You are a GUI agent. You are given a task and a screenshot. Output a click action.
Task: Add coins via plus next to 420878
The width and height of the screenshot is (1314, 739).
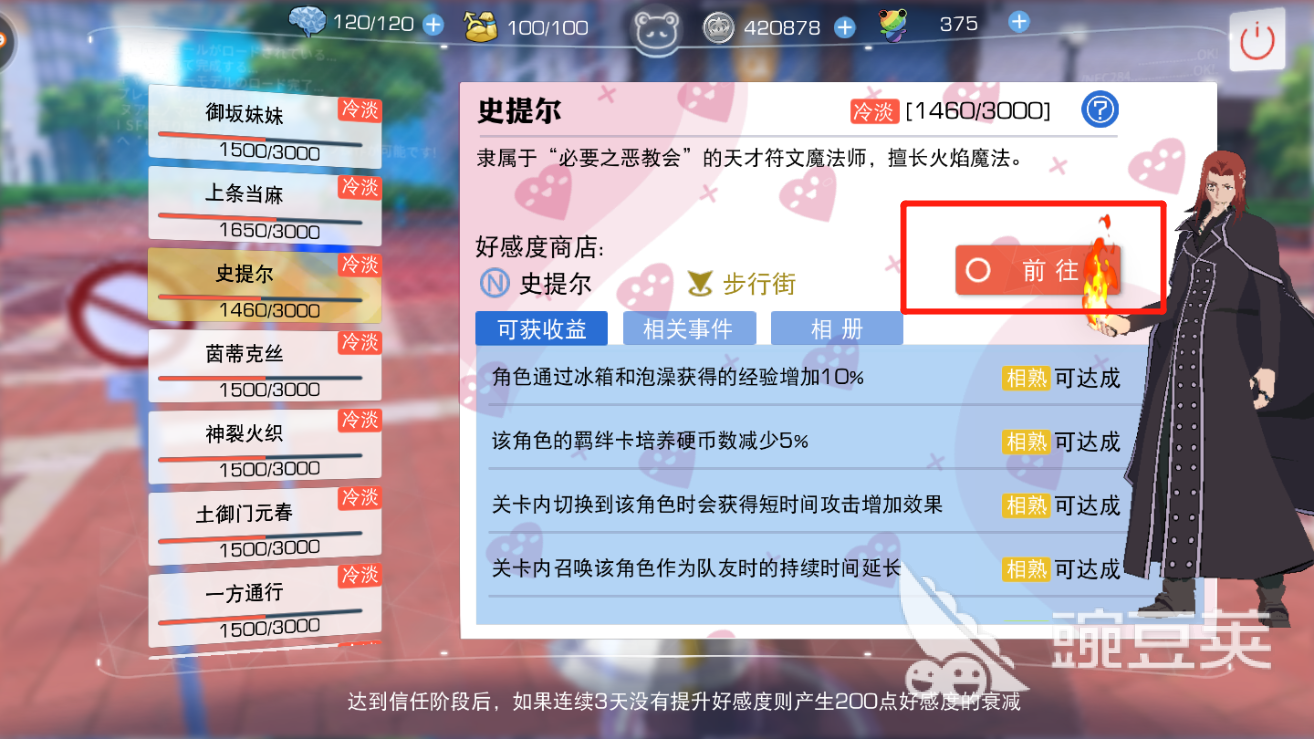tap(845, 27)
